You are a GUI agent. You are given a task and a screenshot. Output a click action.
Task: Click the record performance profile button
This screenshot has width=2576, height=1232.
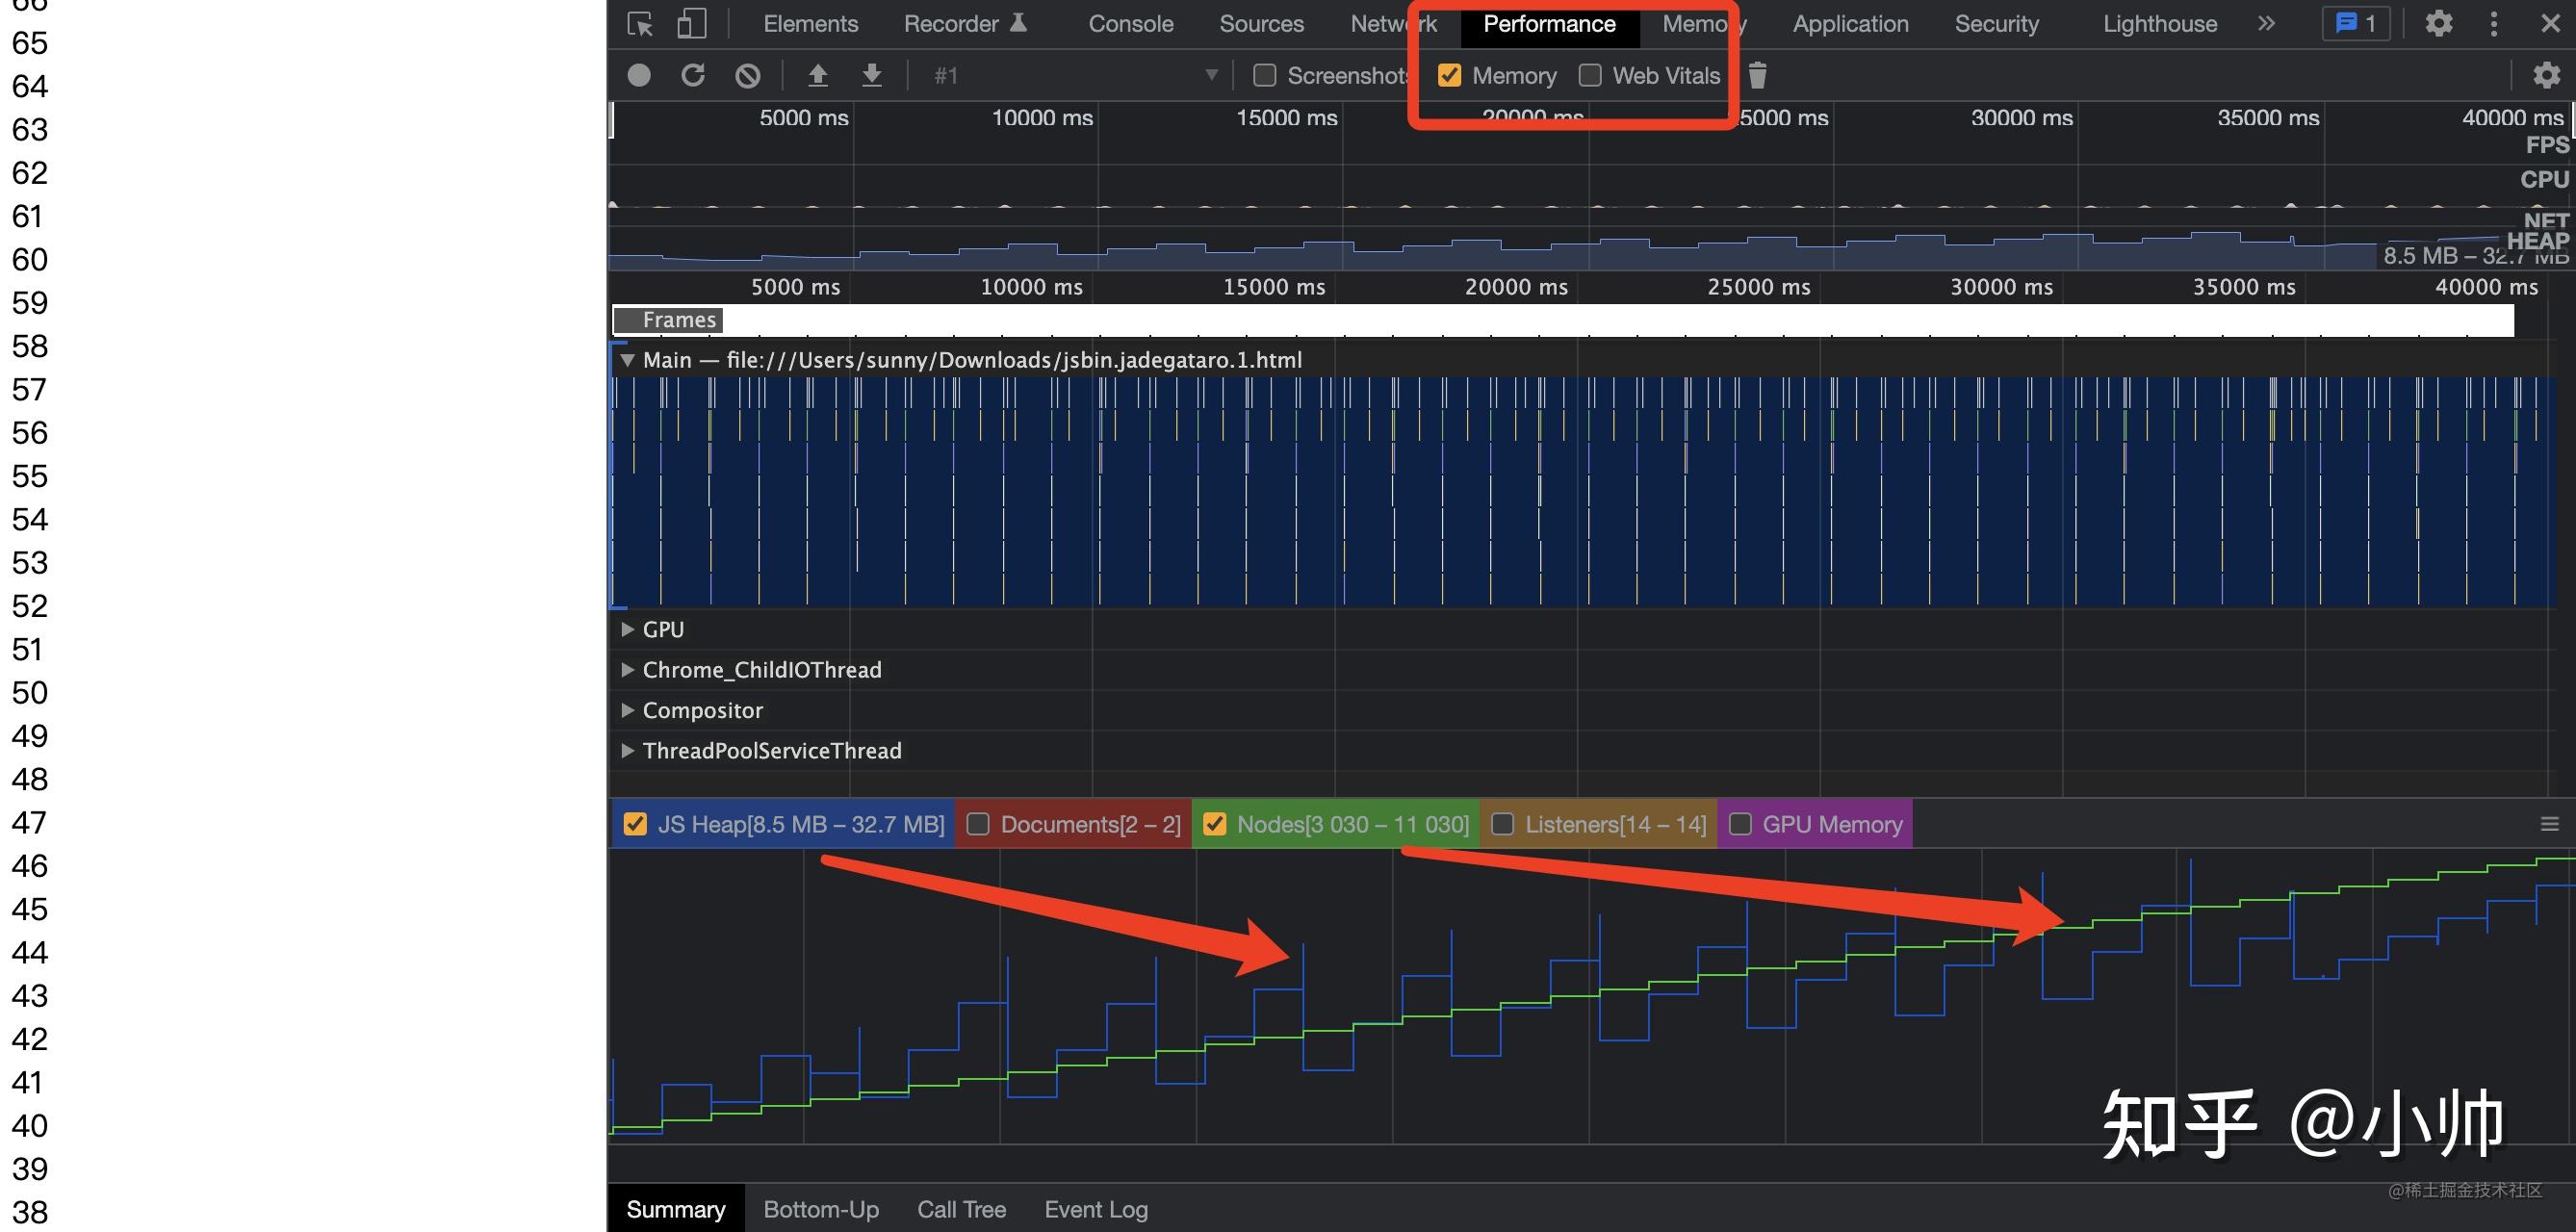pos(639,75)
